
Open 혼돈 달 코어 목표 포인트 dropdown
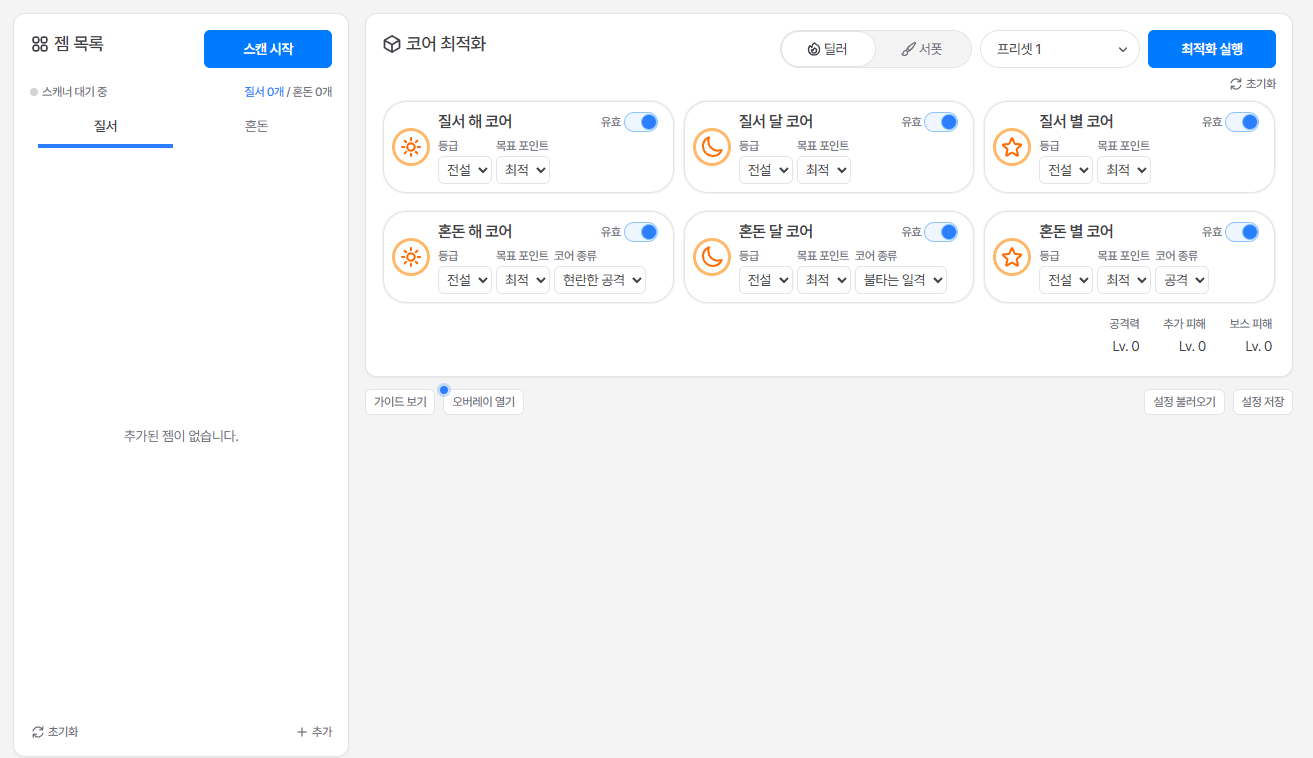[824, 280]
